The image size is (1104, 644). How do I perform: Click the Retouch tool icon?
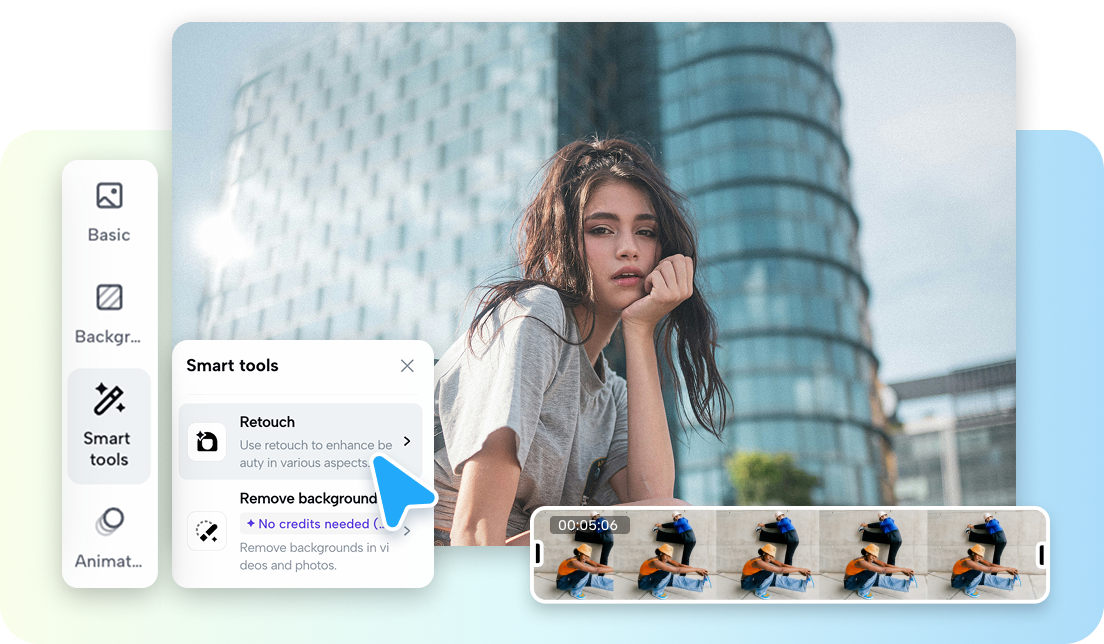point(206,441)
